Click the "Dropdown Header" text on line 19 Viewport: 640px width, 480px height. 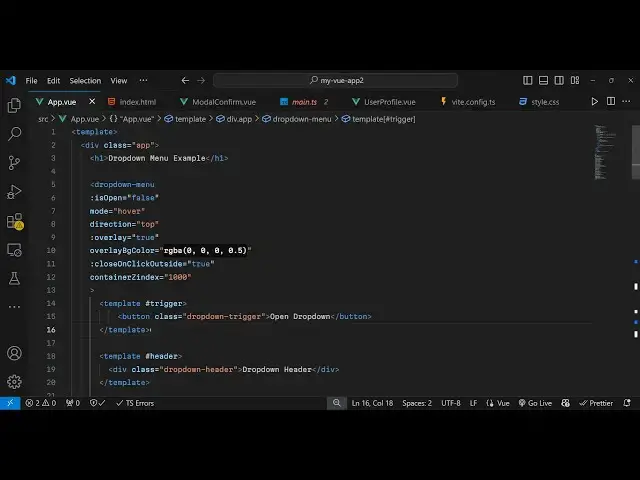pyautogui.click(x=277, y=370)
